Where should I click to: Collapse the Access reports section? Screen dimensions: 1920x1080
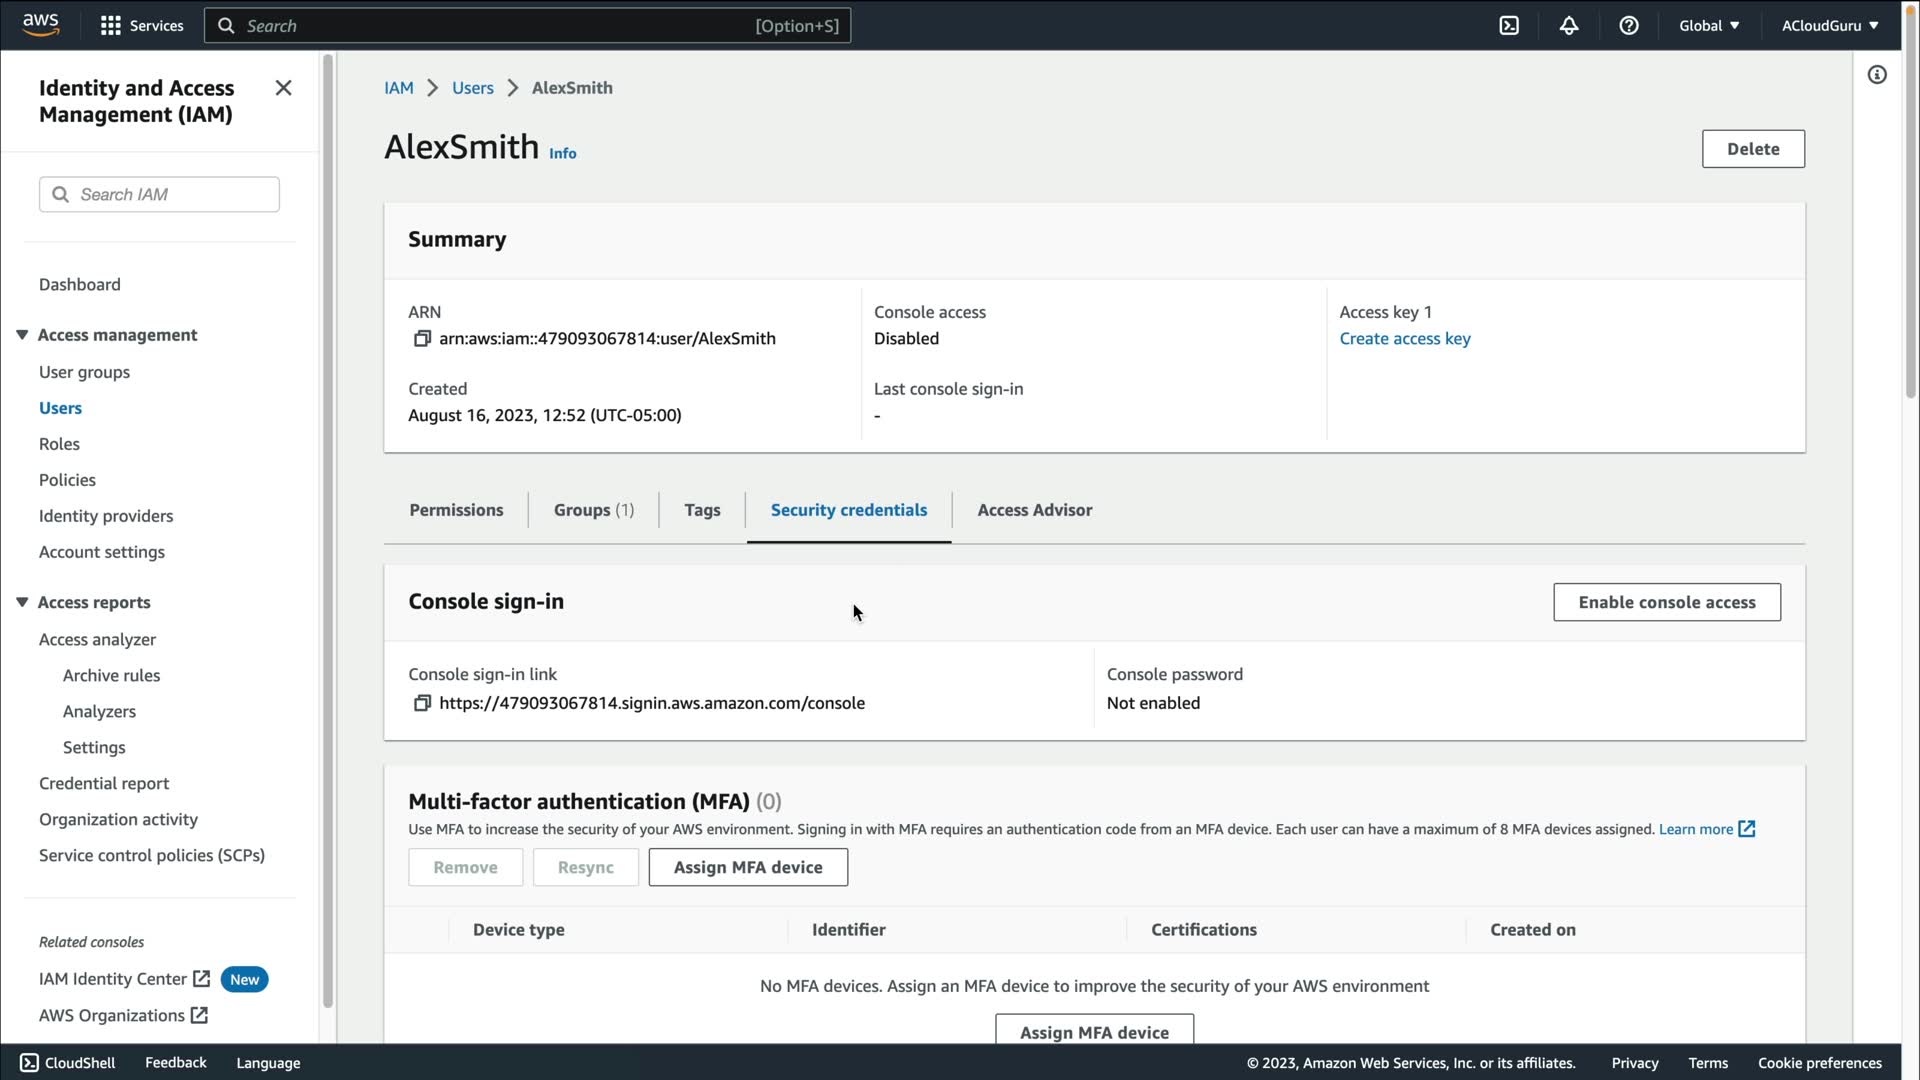(22, 602)
